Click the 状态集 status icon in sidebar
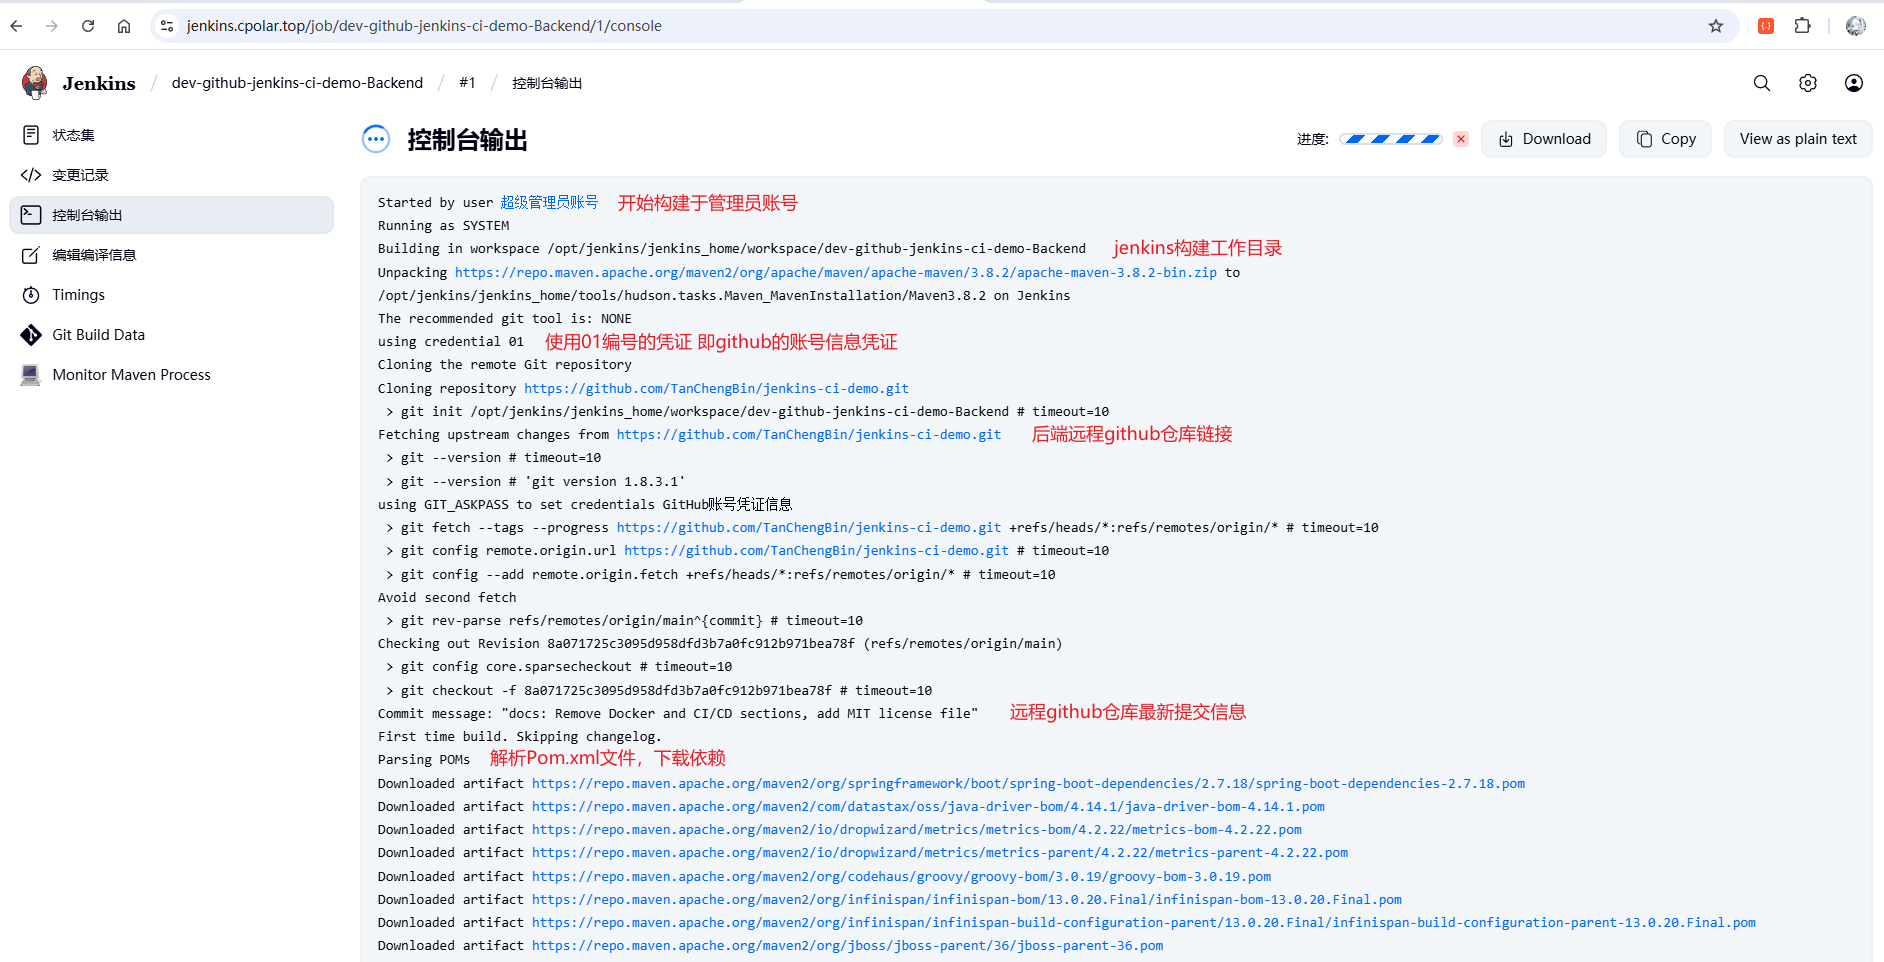Image resolution: width=1884 pixels, height=962 pixels. click(31, 135)
